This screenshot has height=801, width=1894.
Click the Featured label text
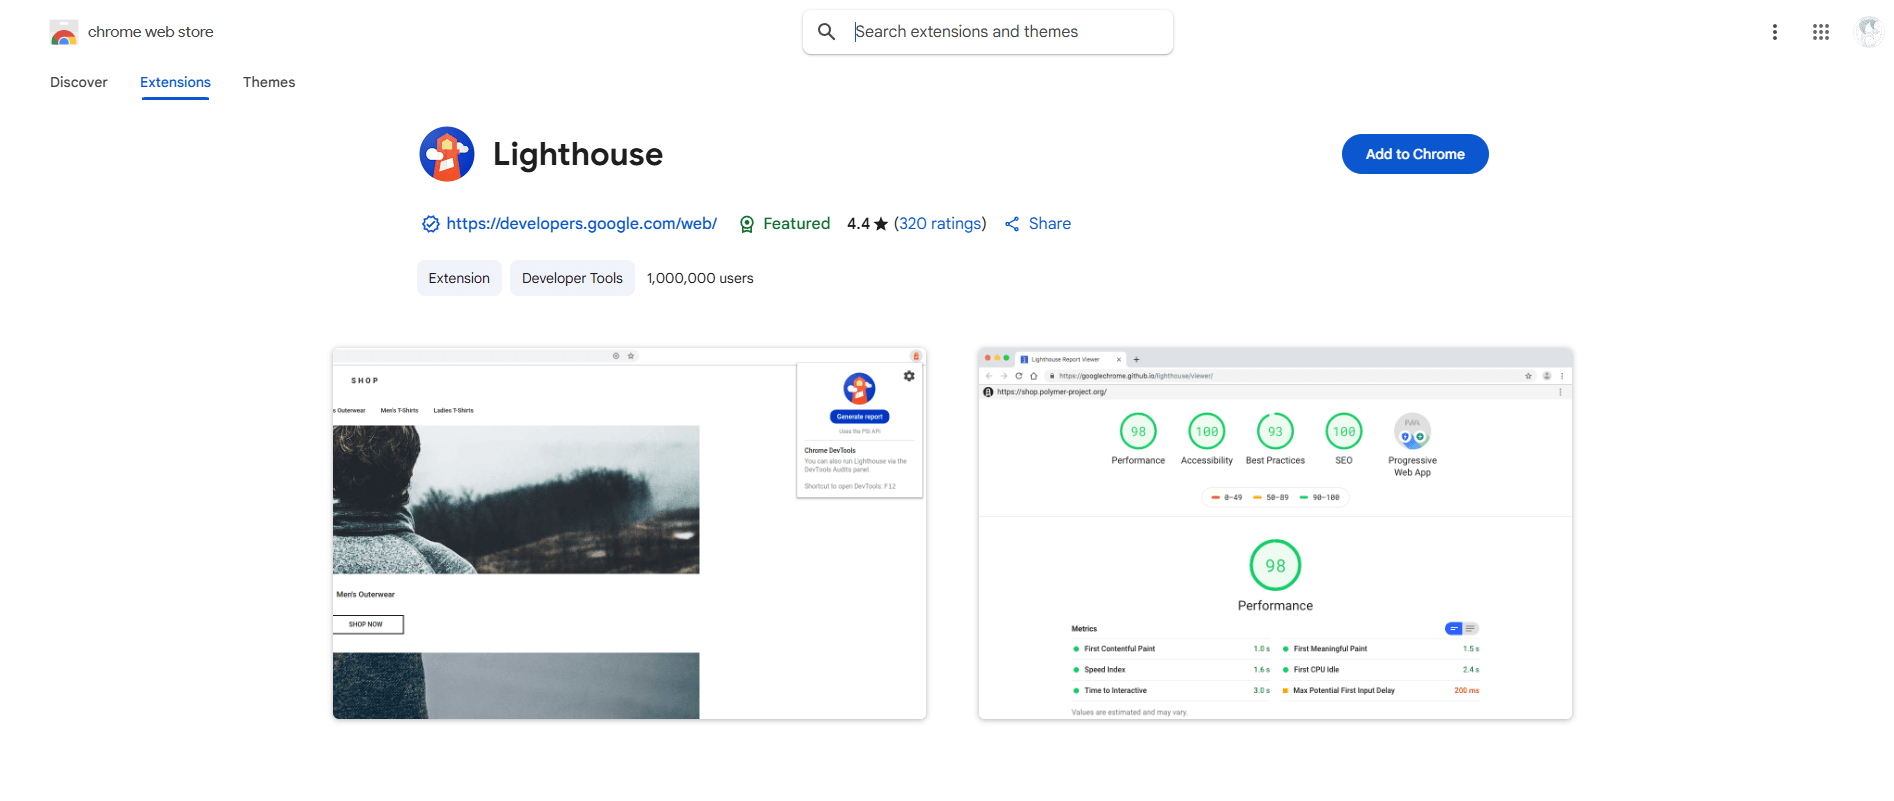coord(796,224)
